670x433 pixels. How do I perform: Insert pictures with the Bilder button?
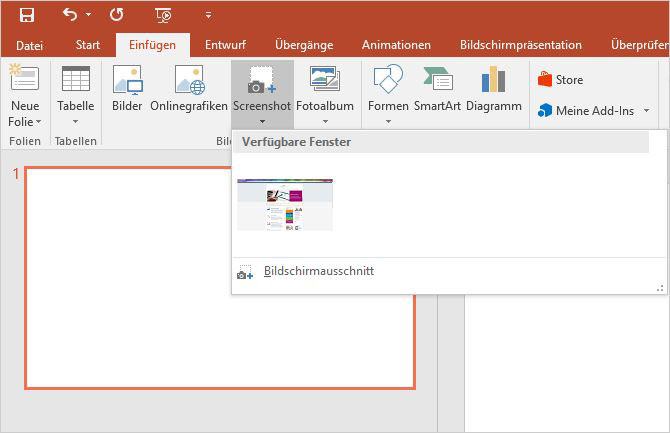[x=127, y=88]
